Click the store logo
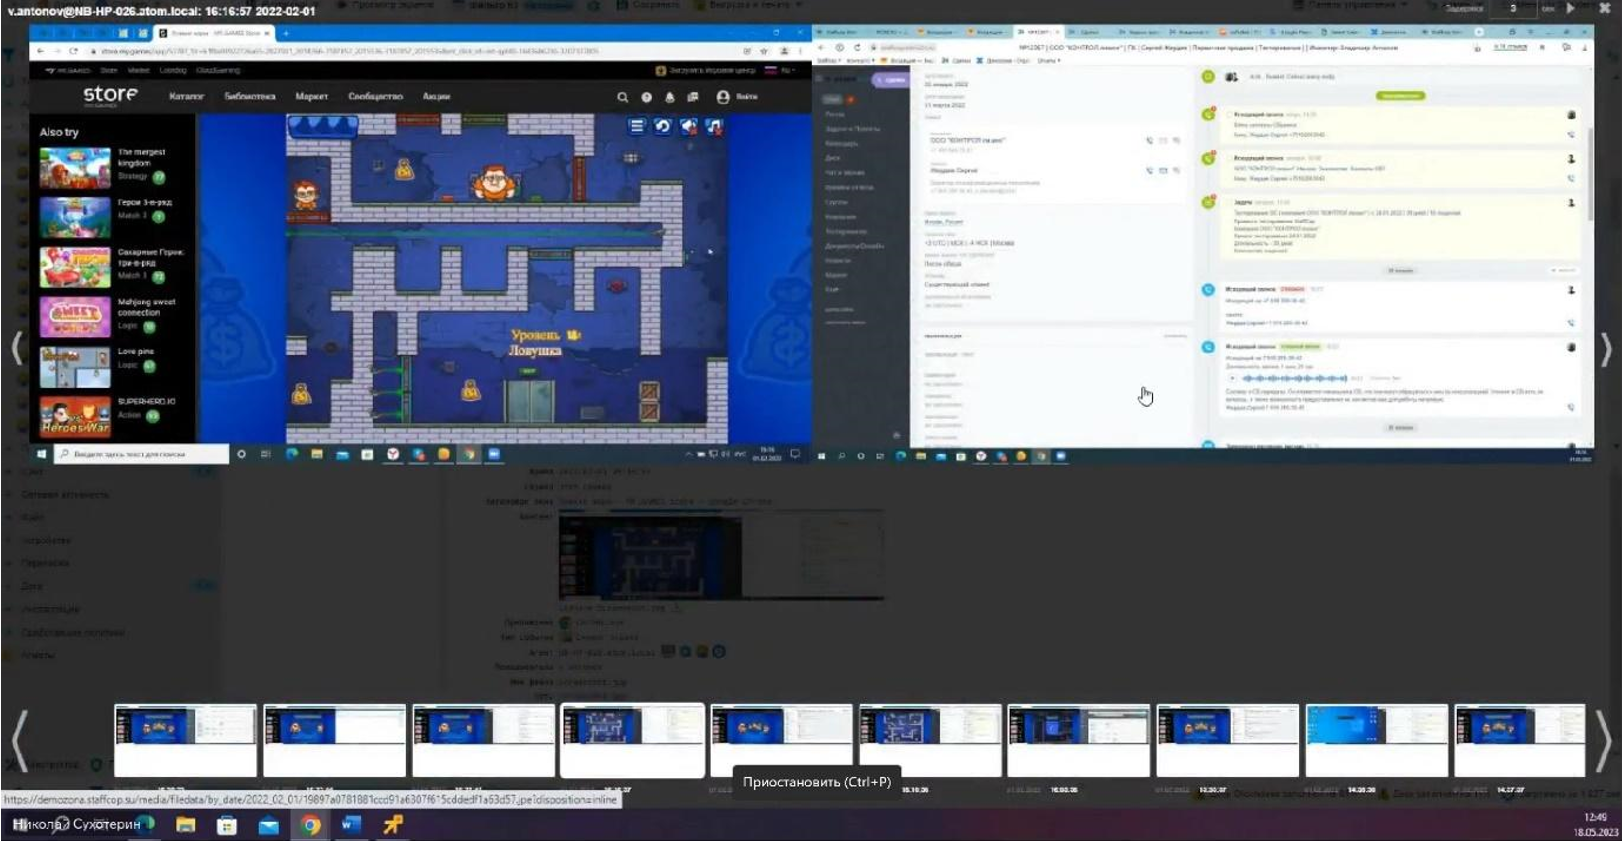Screen dimensions: 1622x841 (110, 95)
